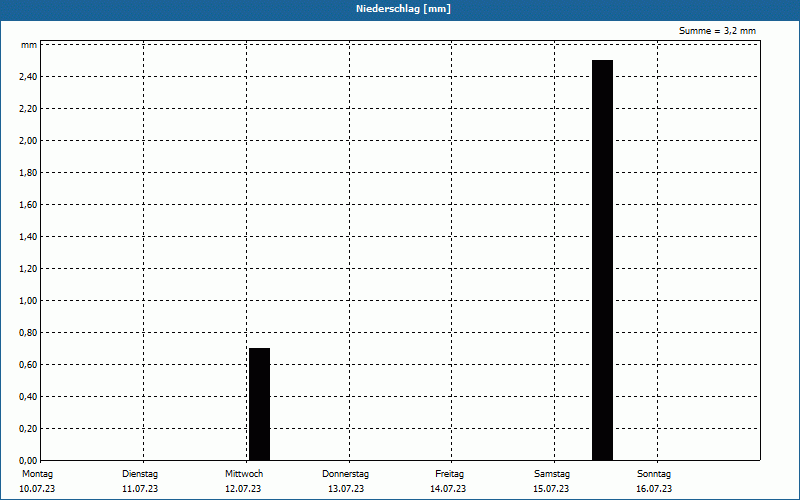Click the Niederschlag [mm] chart title
800x500 pixels.
pyautogui.click(x=403, y=9)
